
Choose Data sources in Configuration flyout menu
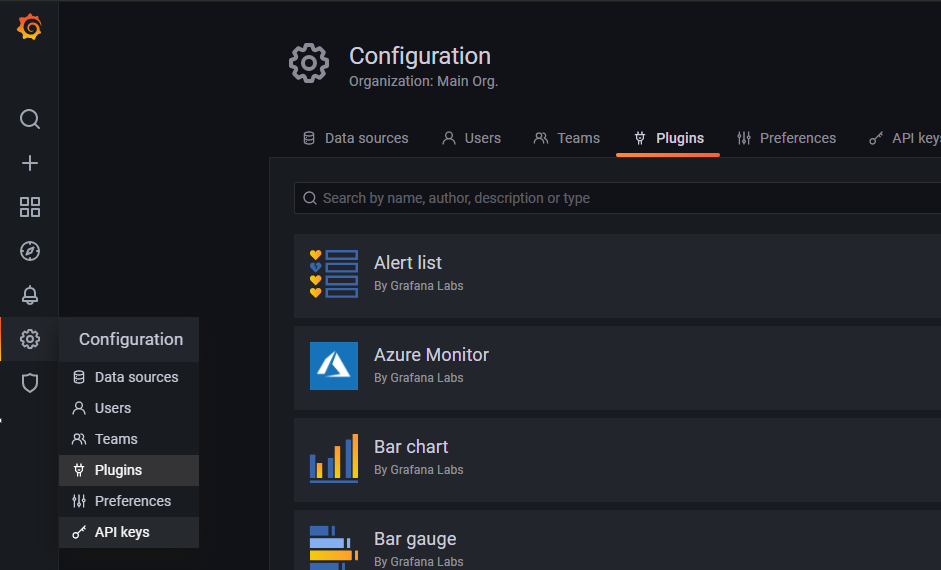128,377
